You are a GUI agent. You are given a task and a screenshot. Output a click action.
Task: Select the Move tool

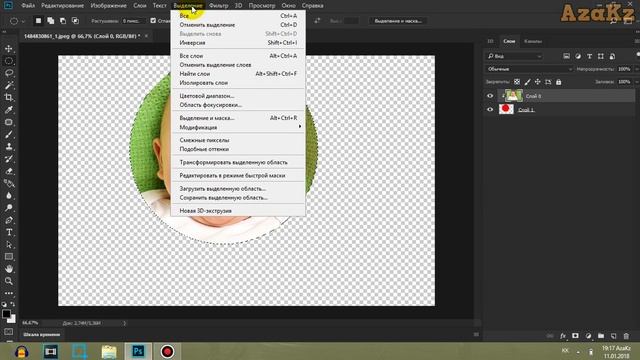[9, 49]
